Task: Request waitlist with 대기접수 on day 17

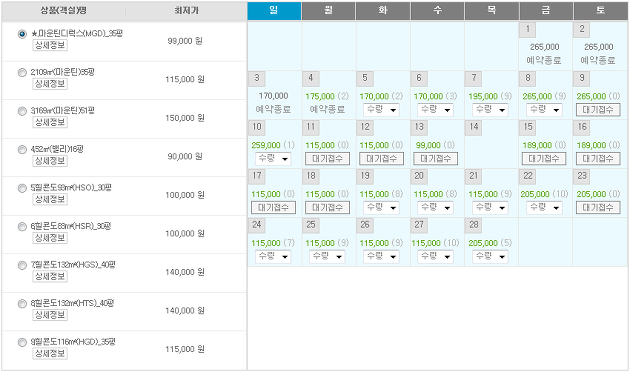Action: [x=273, y=208]
